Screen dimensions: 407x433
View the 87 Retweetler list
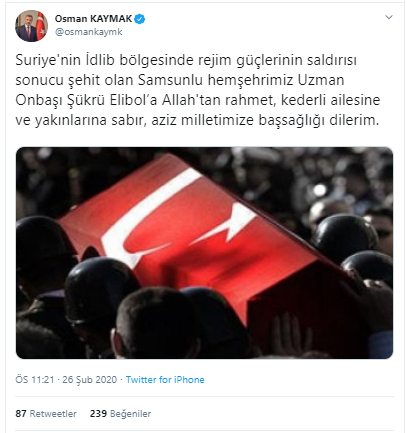click(46, 414)
